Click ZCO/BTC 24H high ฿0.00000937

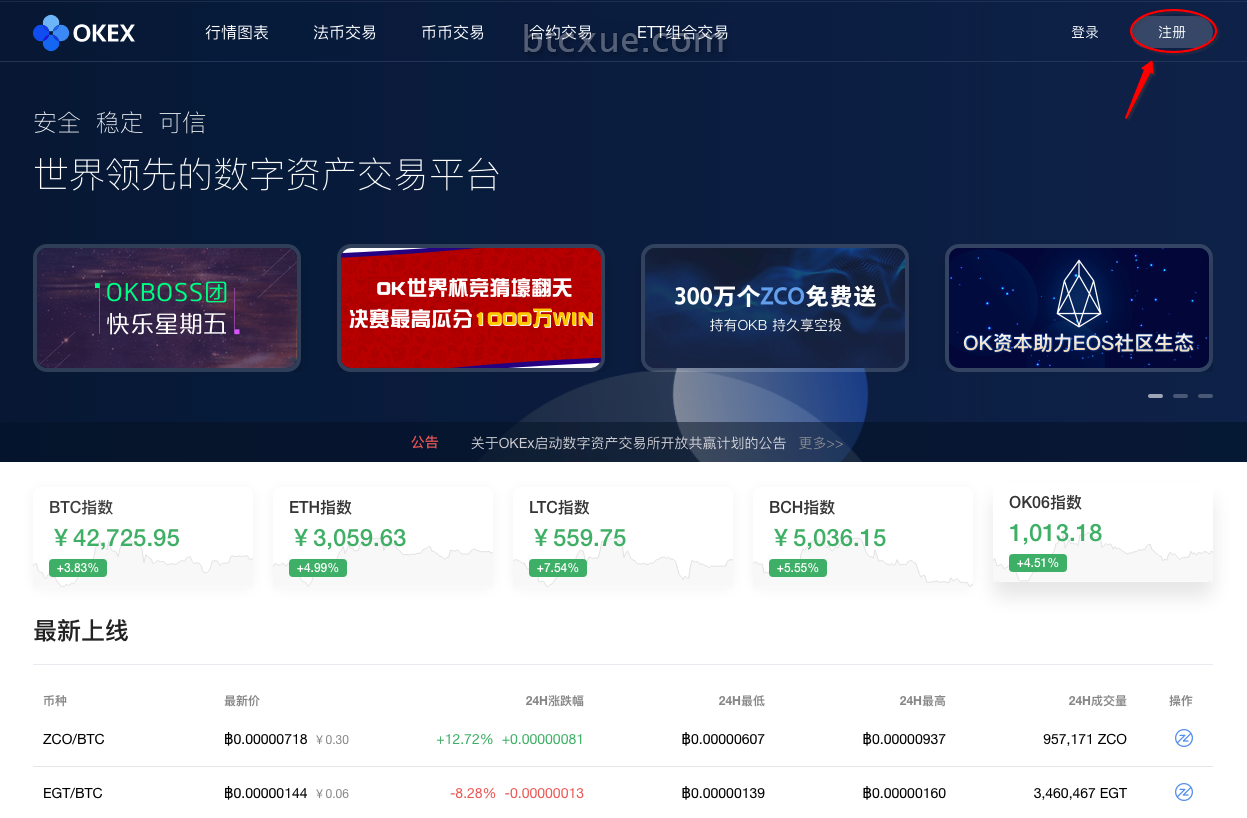coord(904,739)
